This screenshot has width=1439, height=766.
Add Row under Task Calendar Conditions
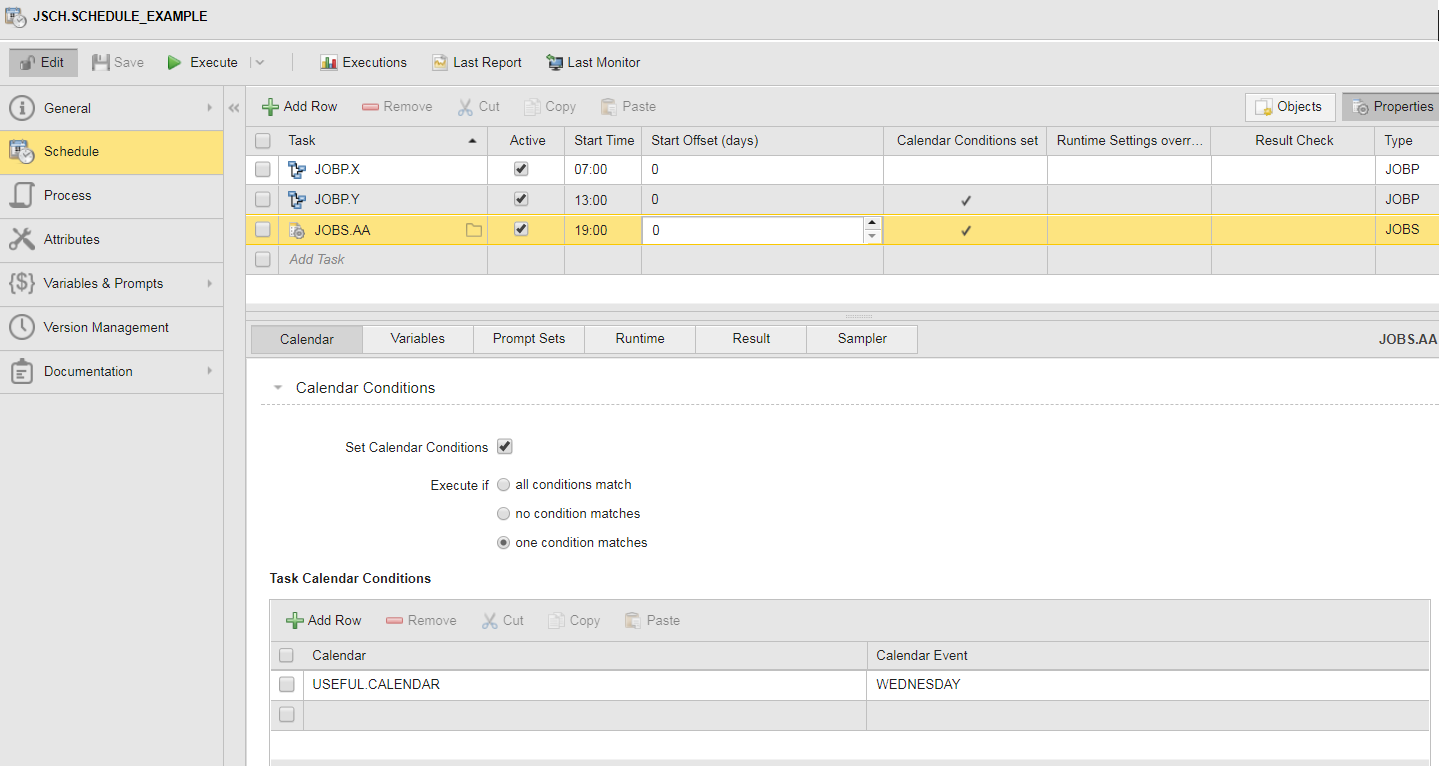click(x=322, y=620)
